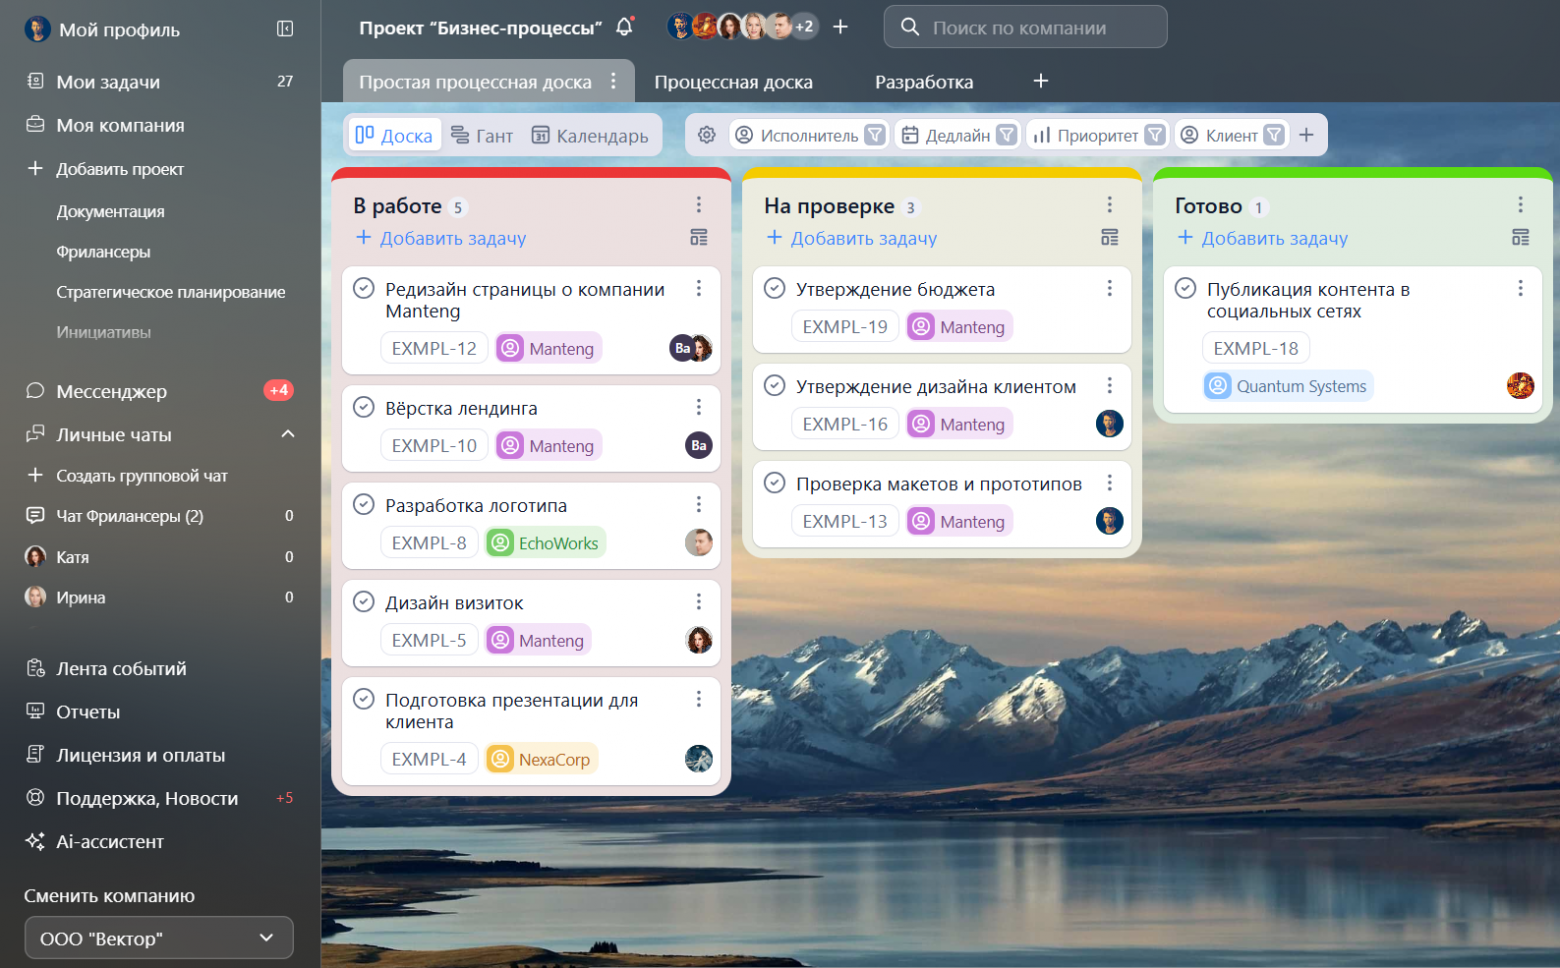The image size is (1560, 968).
Task: Open company selector dropdown ООО "Вектор"
Action: click(159, 938)
